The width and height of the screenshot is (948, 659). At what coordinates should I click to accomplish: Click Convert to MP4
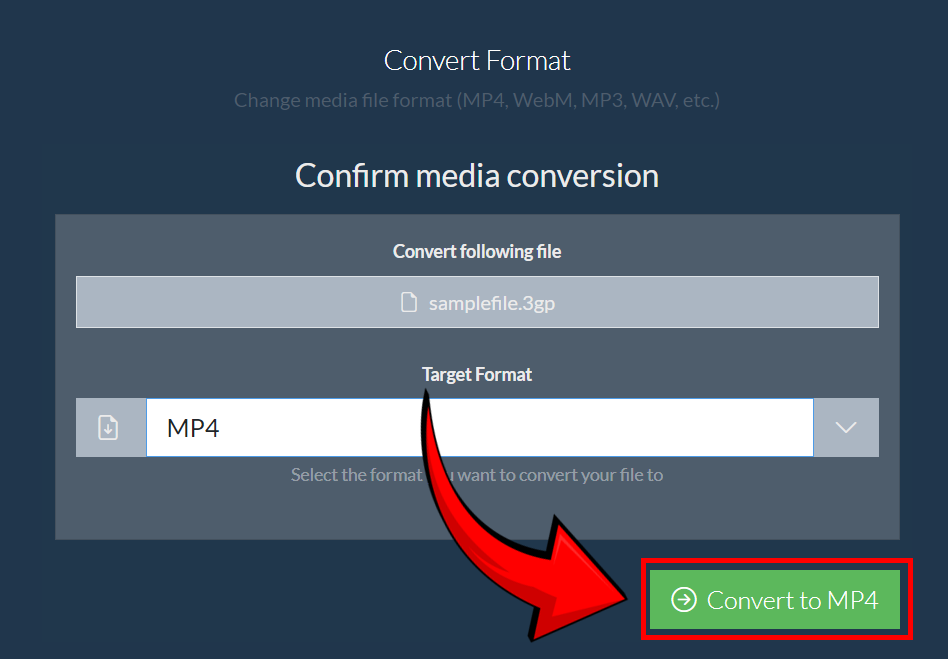coord(776,600)
